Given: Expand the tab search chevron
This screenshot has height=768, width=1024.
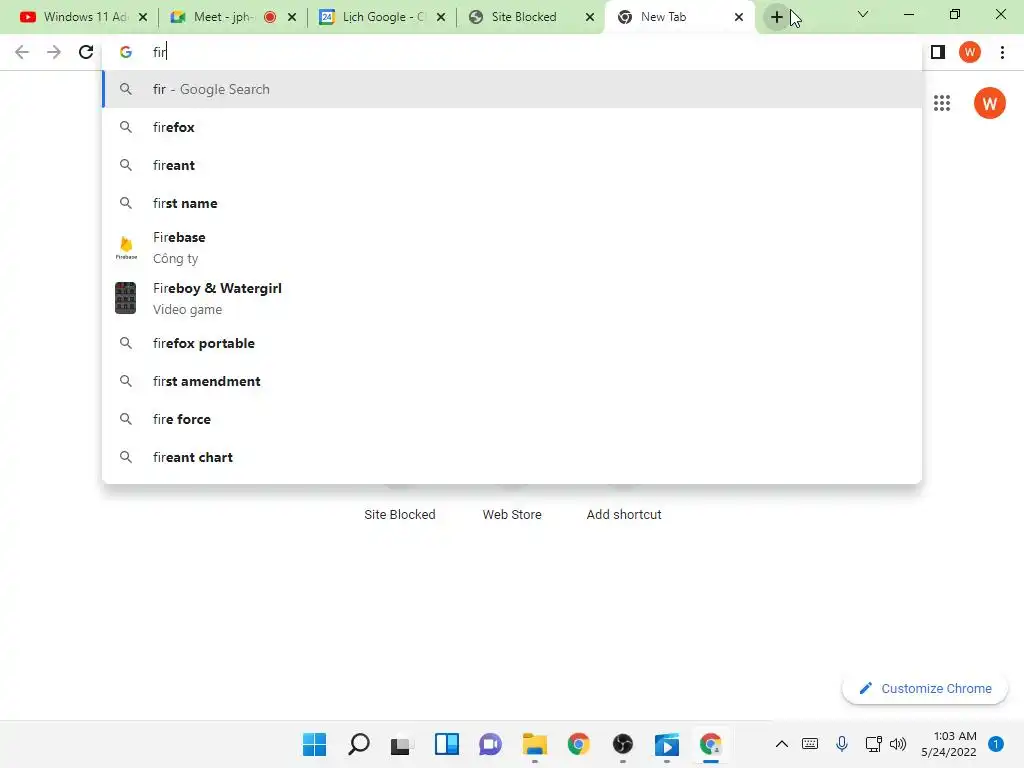Looking at the screenshot, I should [x=863, y=14].
